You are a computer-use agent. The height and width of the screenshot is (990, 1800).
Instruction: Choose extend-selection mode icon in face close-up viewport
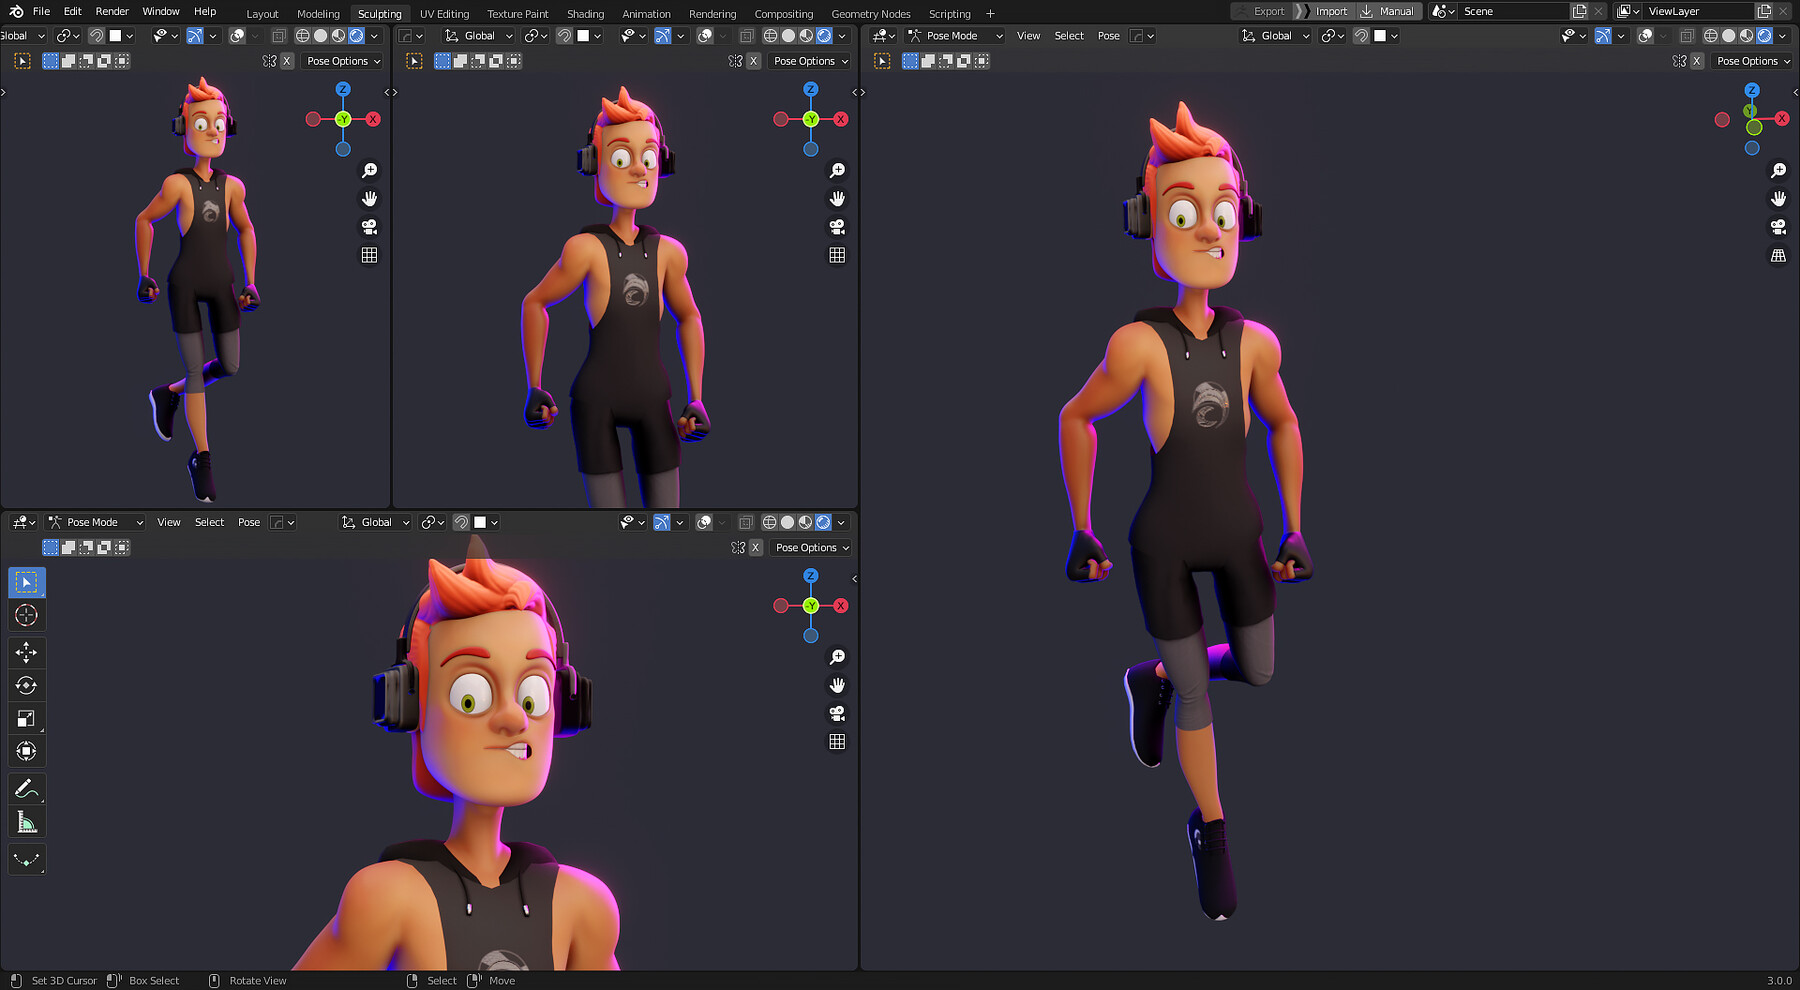tap(68, 547)
